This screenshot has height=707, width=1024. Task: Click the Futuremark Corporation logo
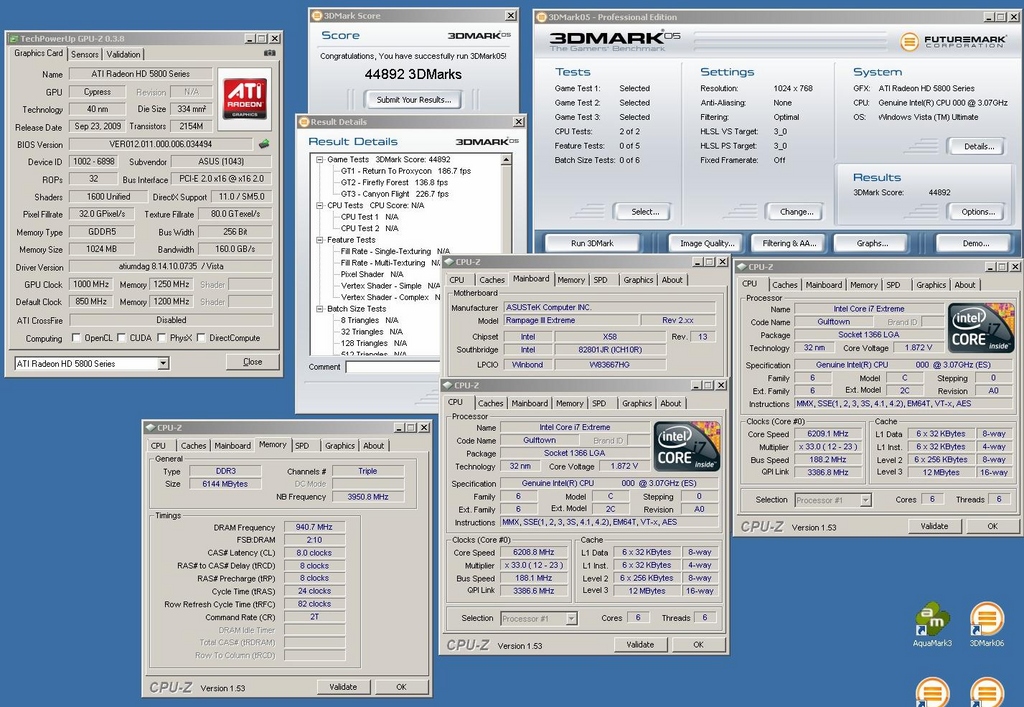953,42
